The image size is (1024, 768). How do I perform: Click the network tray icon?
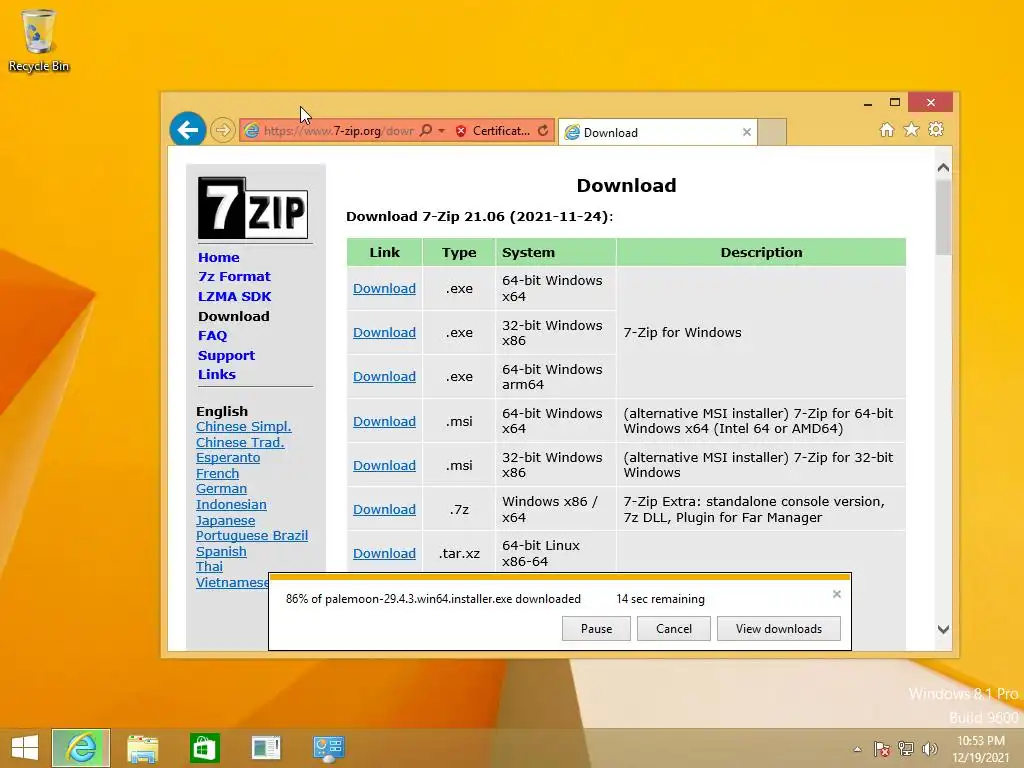pyautogui.click(x=906, y=749)
